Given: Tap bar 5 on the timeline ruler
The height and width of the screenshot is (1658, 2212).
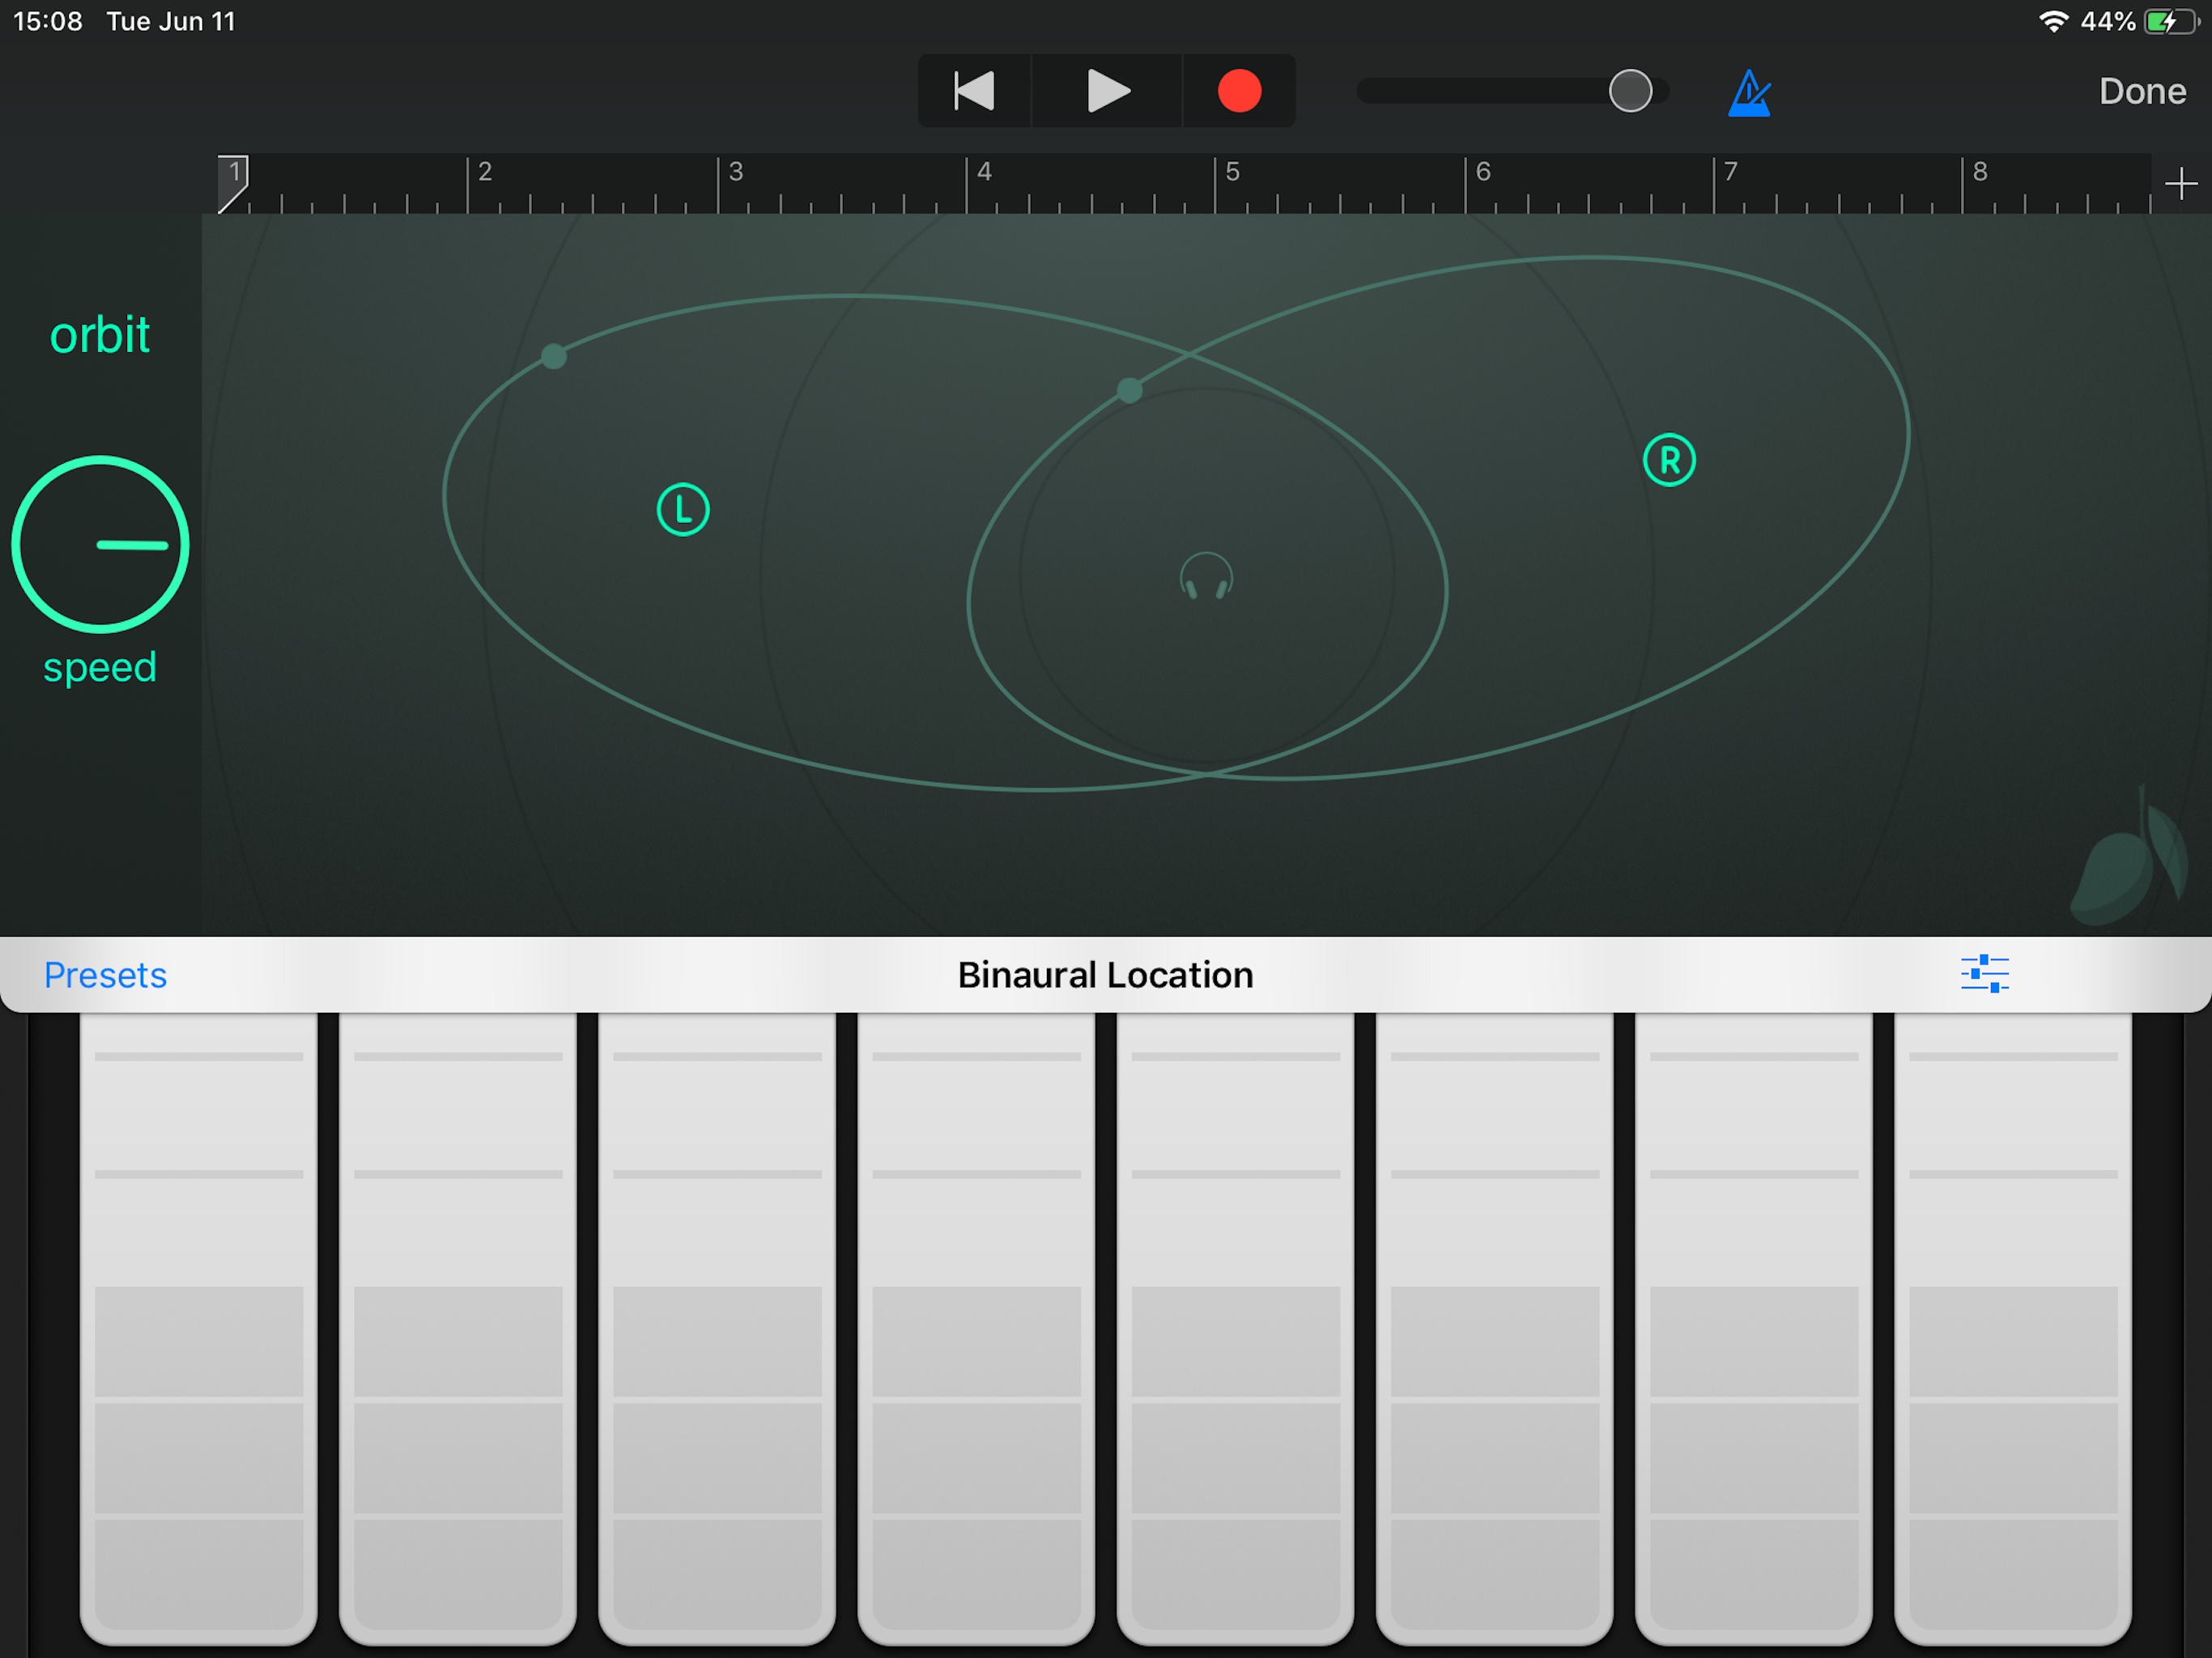Looking at the screenshot, I should (1232, 173).
